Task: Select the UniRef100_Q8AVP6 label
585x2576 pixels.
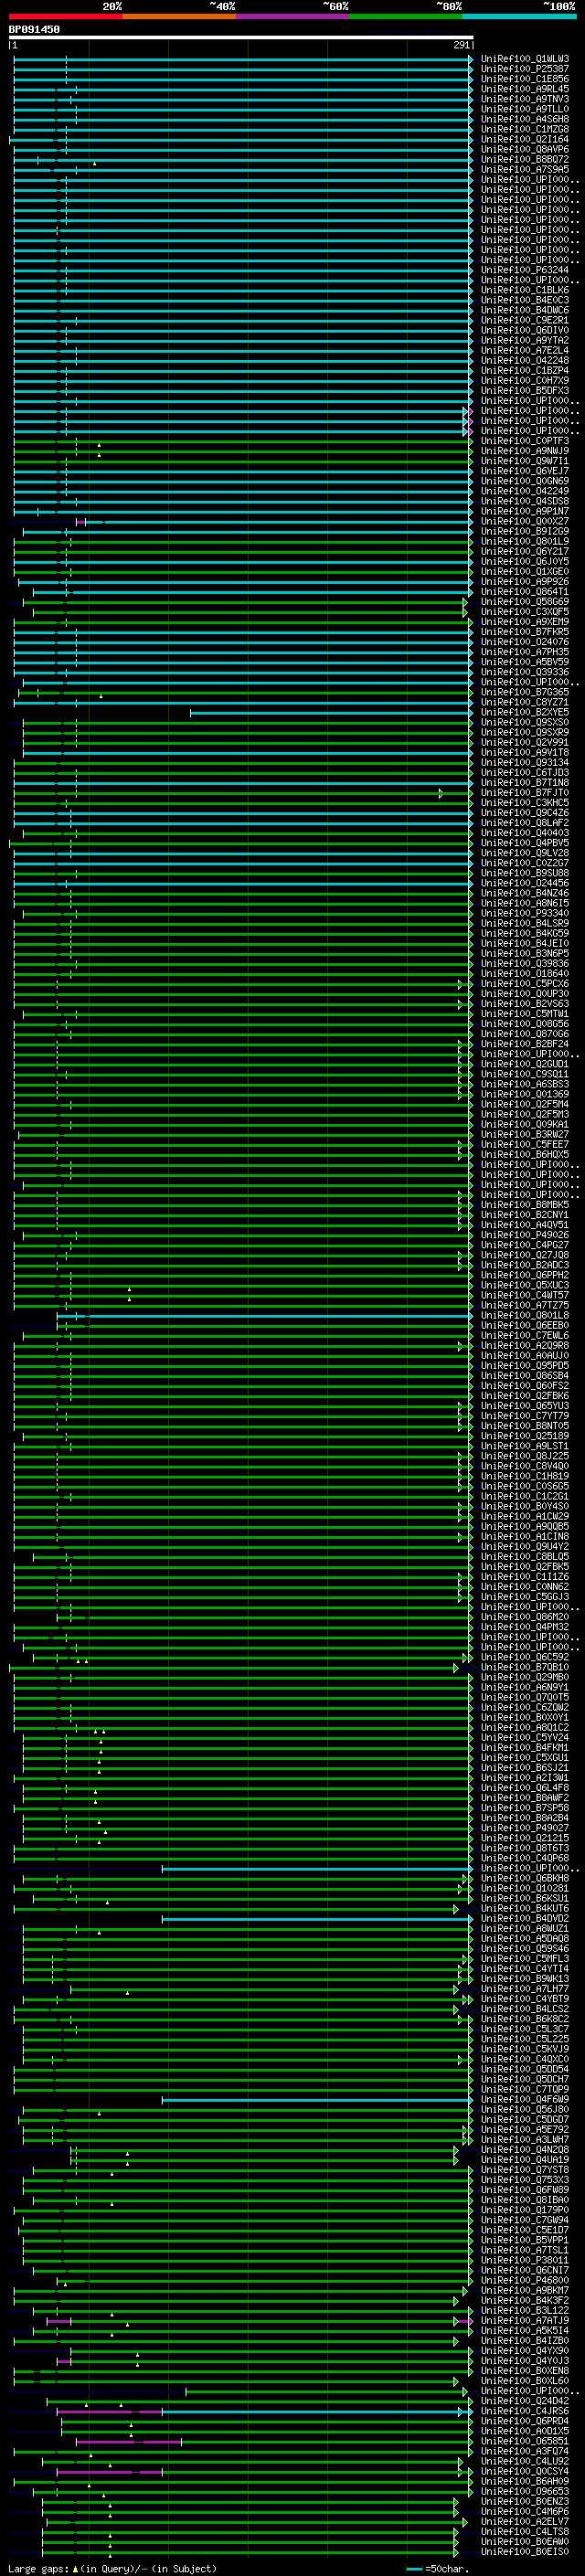Action: [x=525, y=149]
